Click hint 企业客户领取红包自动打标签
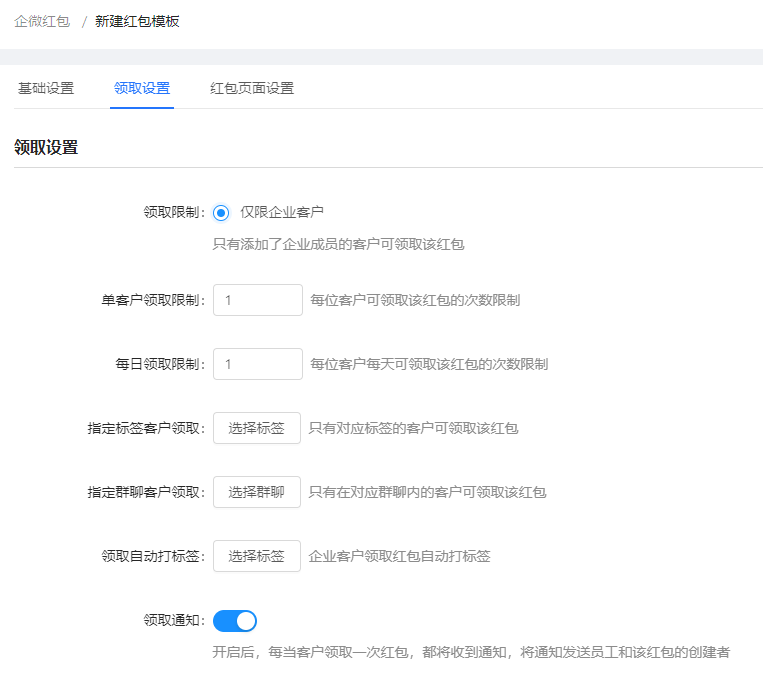 400,556
